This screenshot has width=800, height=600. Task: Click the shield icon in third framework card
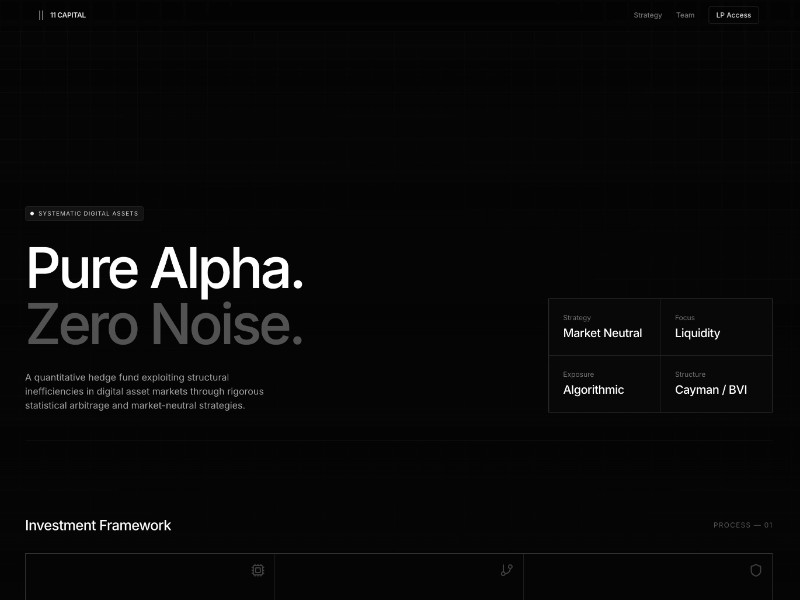click(756, 570)
